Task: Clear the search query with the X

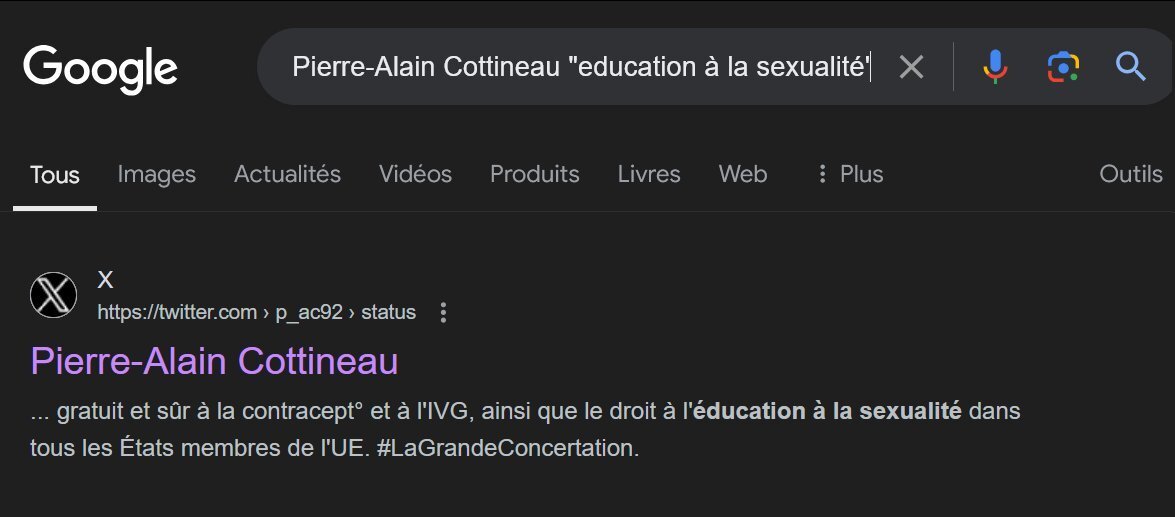Action: point(911,67)
